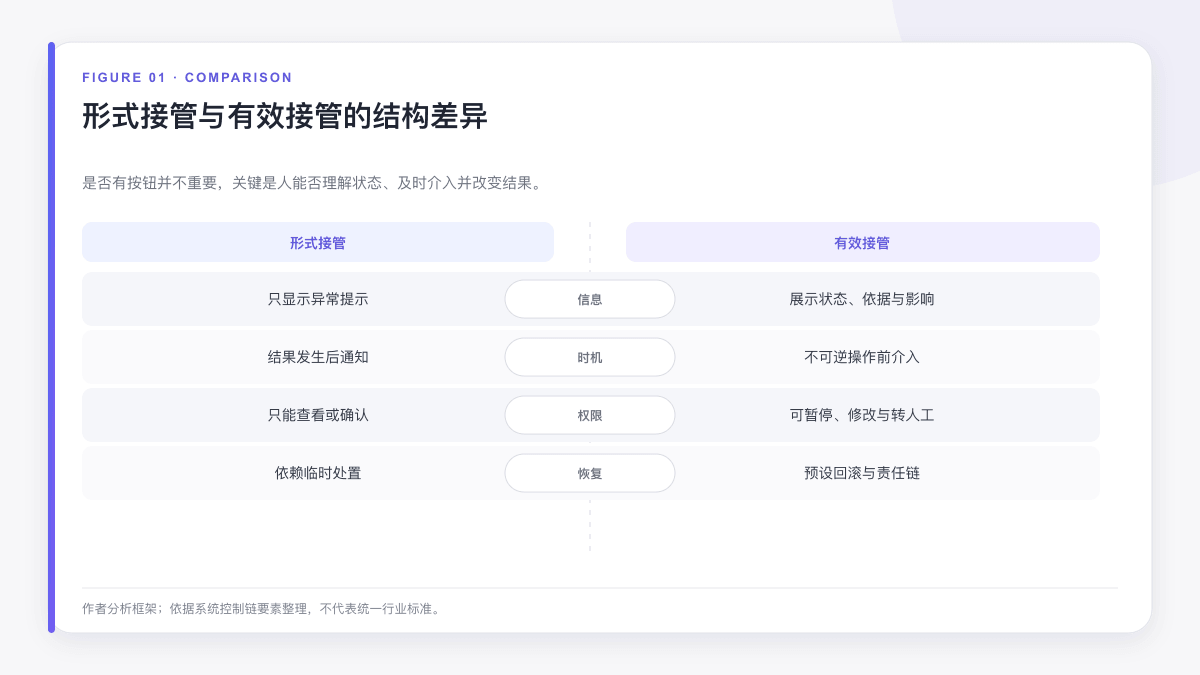
Task: Click the title 形式接管与有效接管的结构差异
Action: (285, 116)
